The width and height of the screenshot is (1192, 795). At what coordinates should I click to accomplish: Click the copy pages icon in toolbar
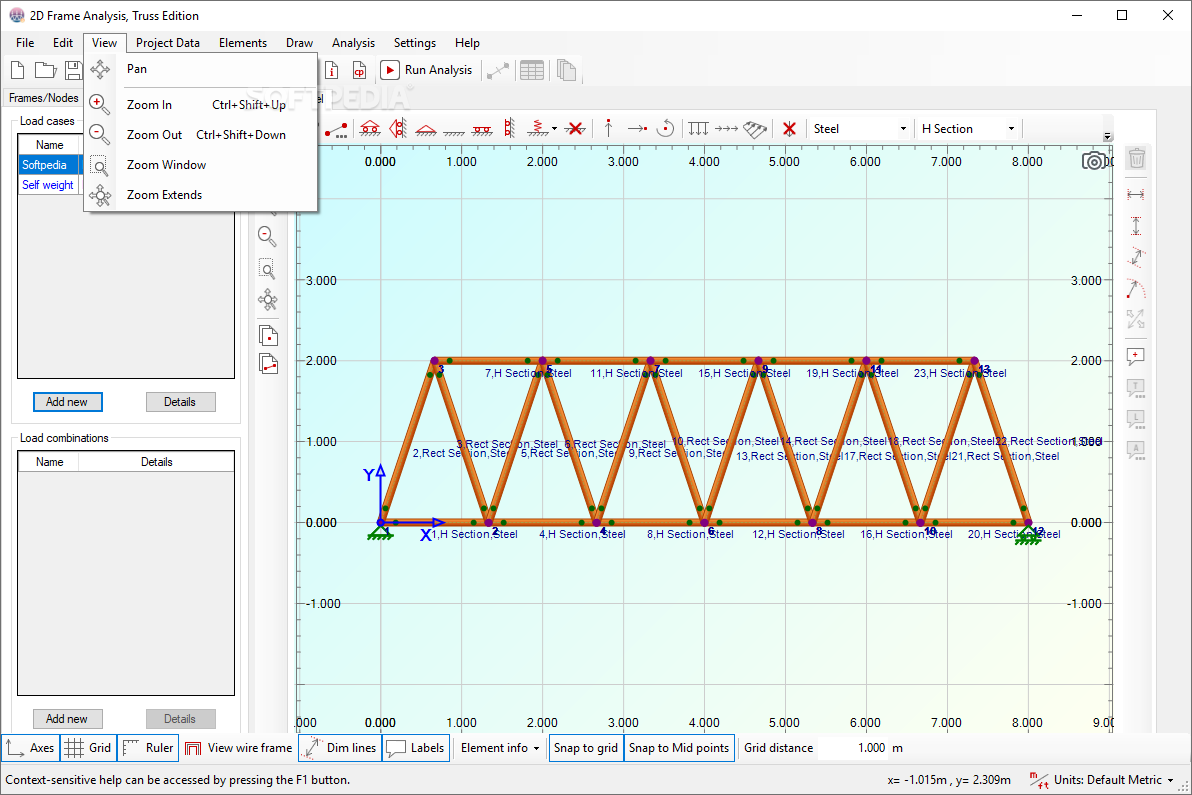[x=566, y=71]
